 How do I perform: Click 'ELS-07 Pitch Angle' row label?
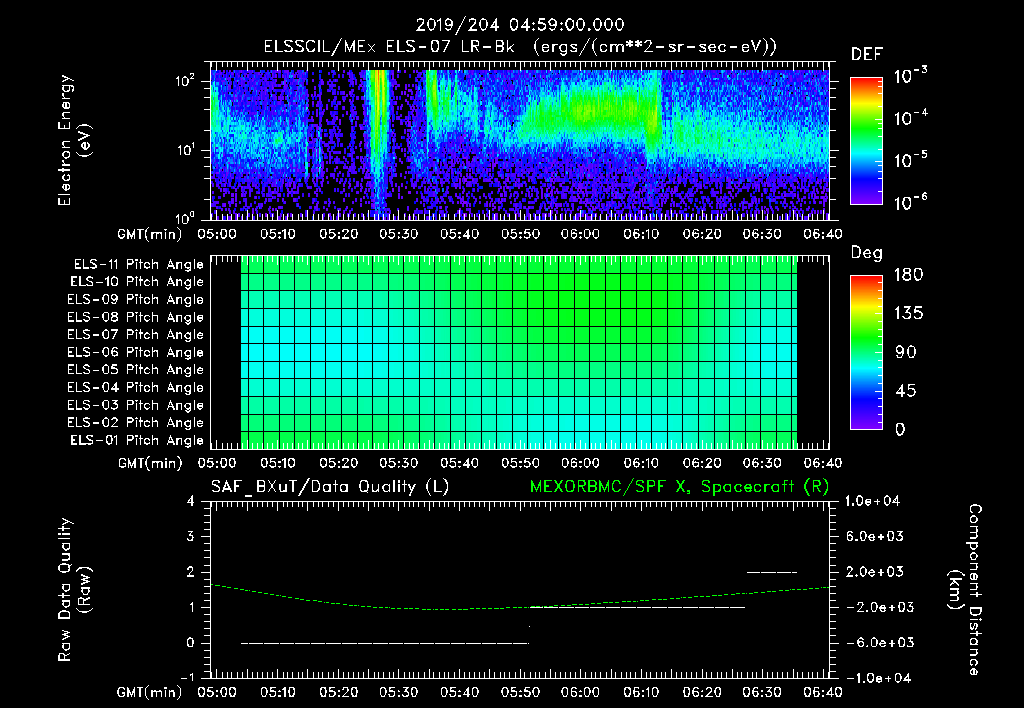tap(136, 334)
